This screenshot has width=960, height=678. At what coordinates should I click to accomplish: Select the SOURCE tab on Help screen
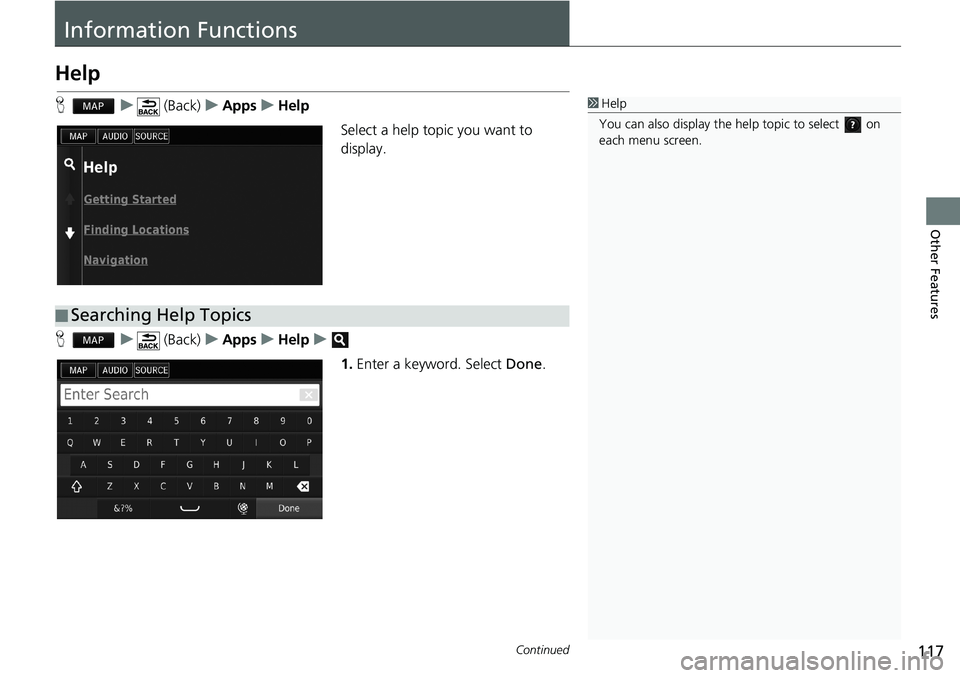click(x=152, y=136)
